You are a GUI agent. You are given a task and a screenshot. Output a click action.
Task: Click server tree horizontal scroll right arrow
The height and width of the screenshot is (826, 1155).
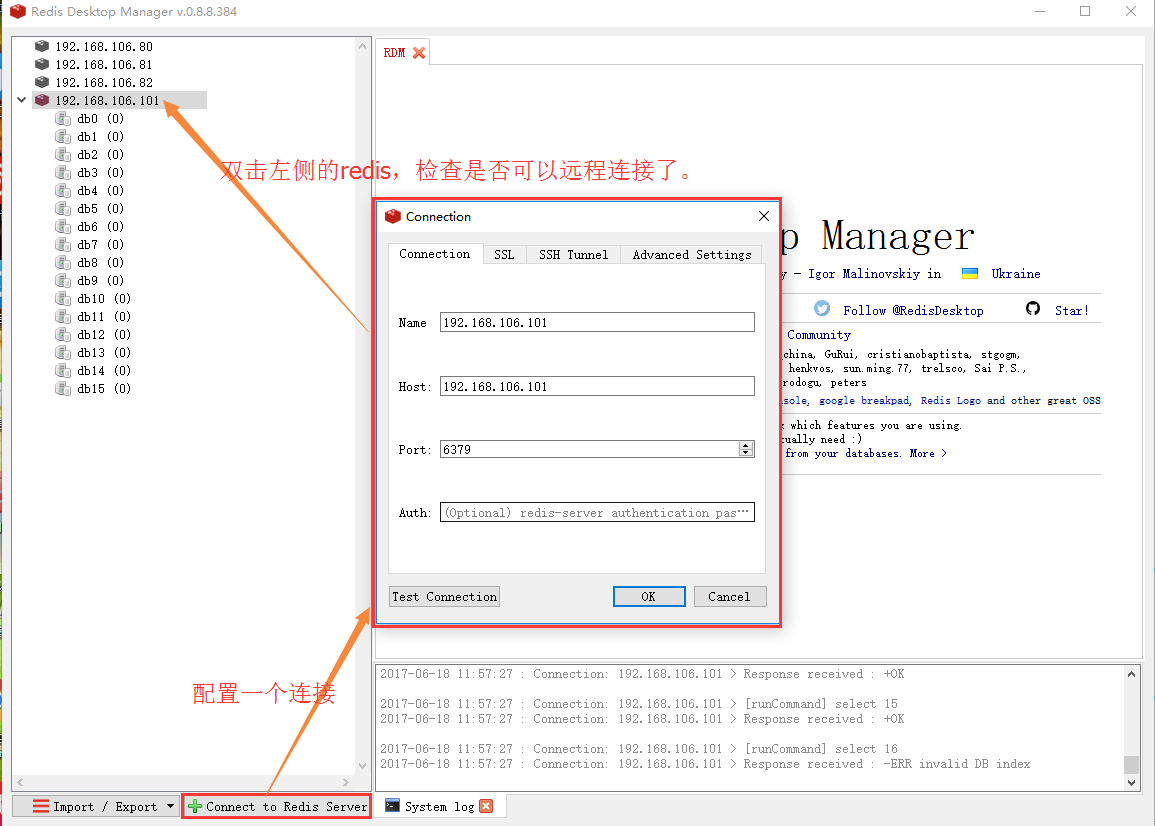point(346,782)
